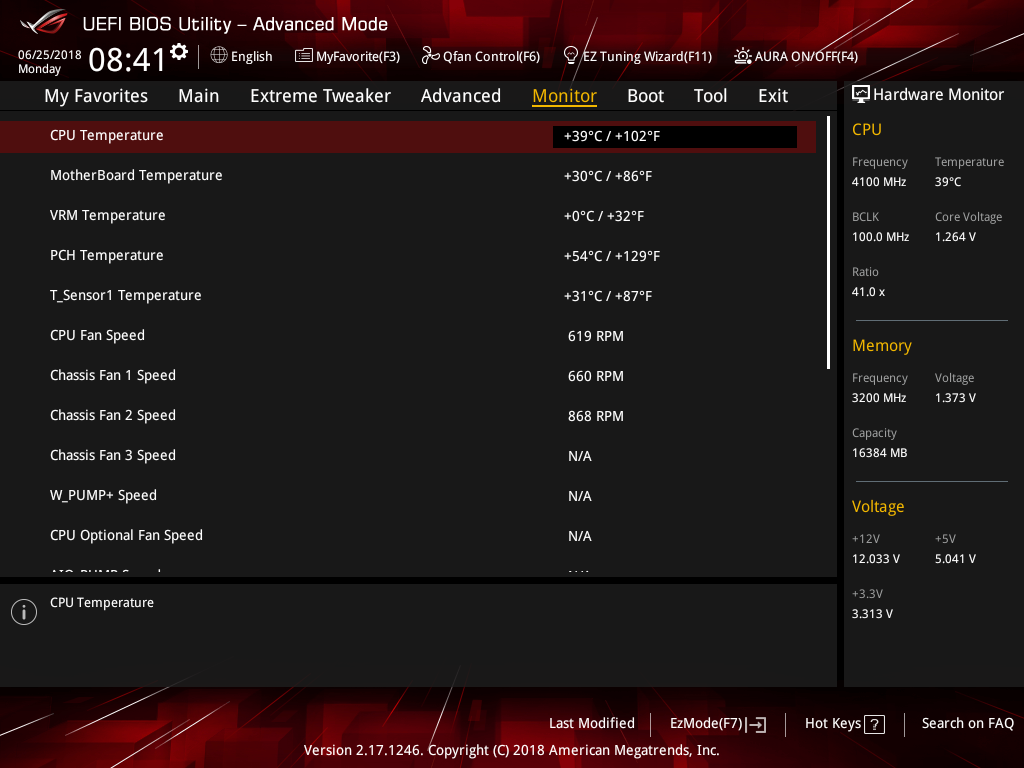Switch to EzMode(F7)

point(706,724)
